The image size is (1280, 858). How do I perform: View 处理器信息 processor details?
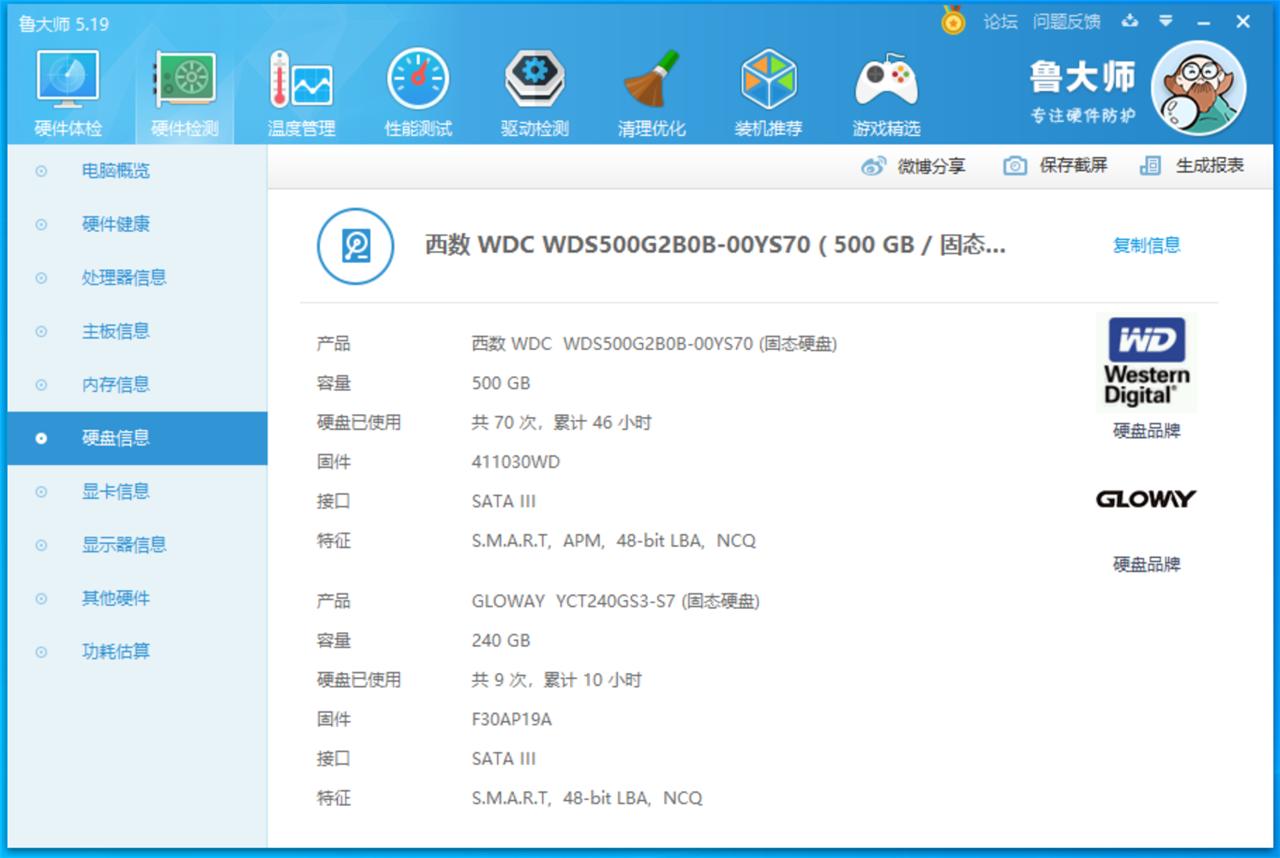[120, 277]
